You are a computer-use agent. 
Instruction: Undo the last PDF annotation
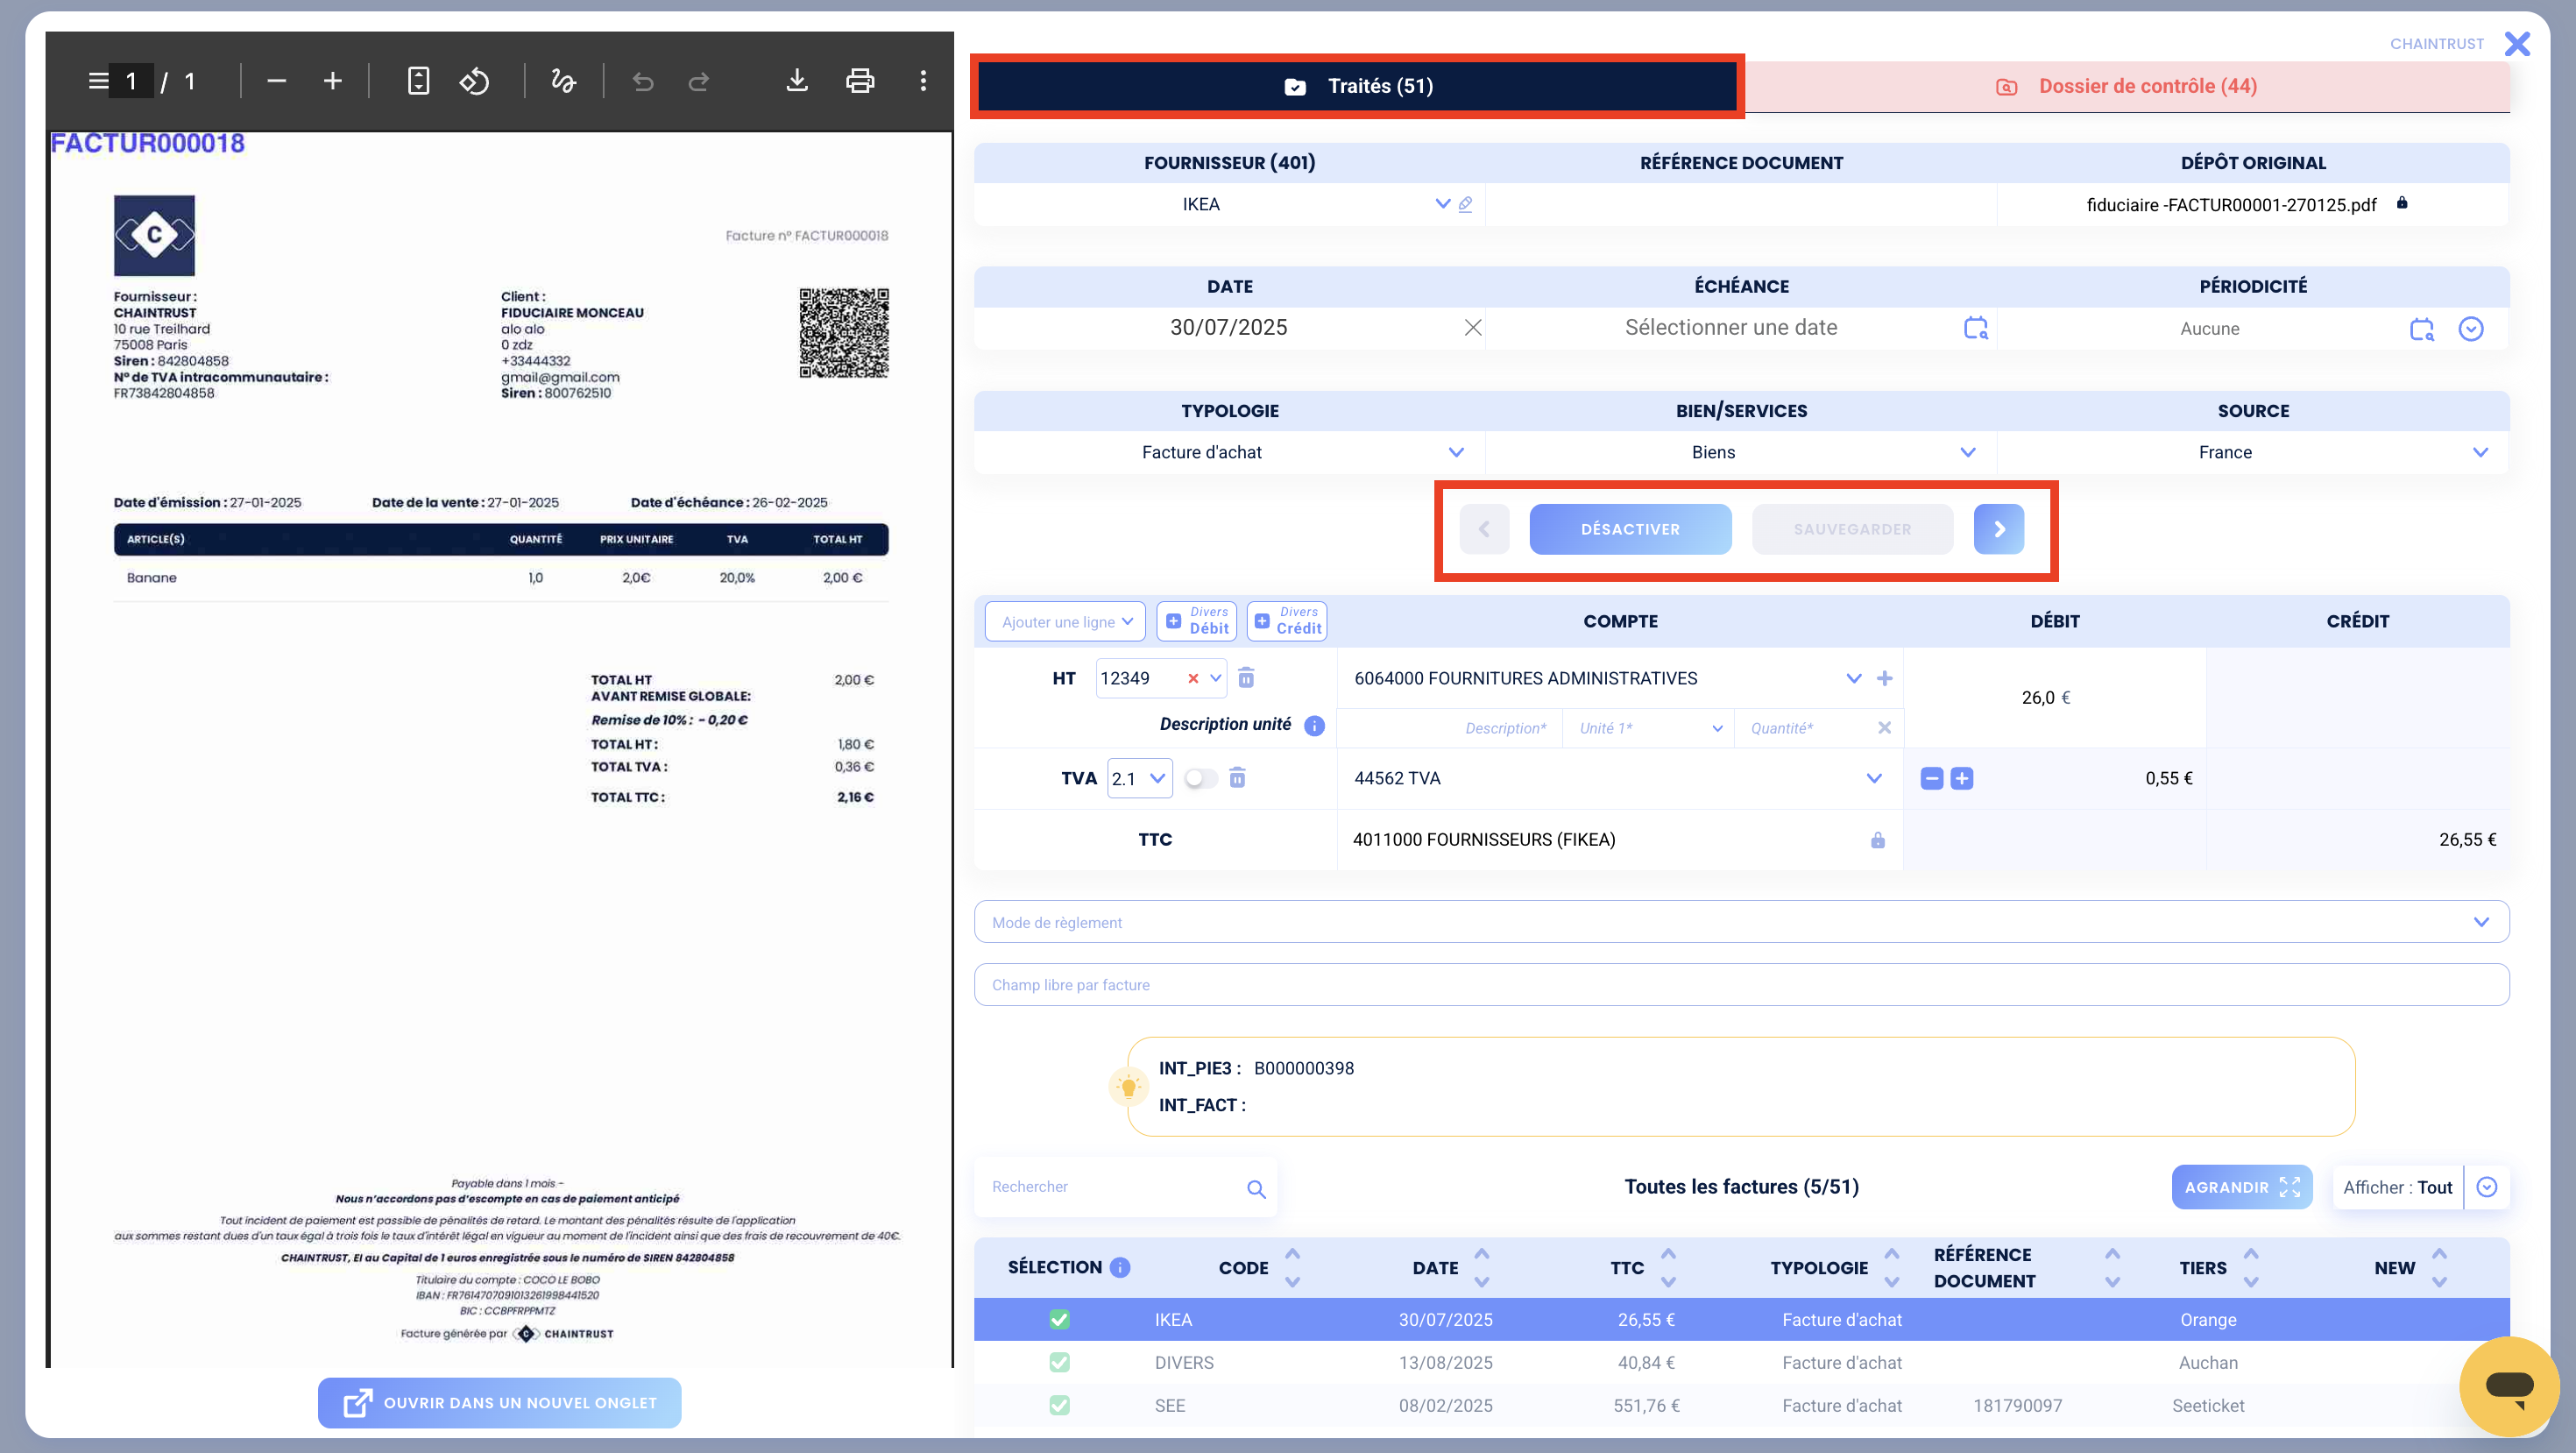[643, 81]
